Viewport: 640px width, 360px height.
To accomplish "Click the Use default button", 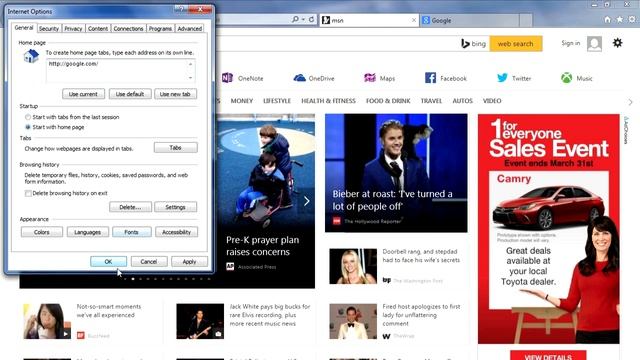I will pyautogui.click(x=130, y=94).
